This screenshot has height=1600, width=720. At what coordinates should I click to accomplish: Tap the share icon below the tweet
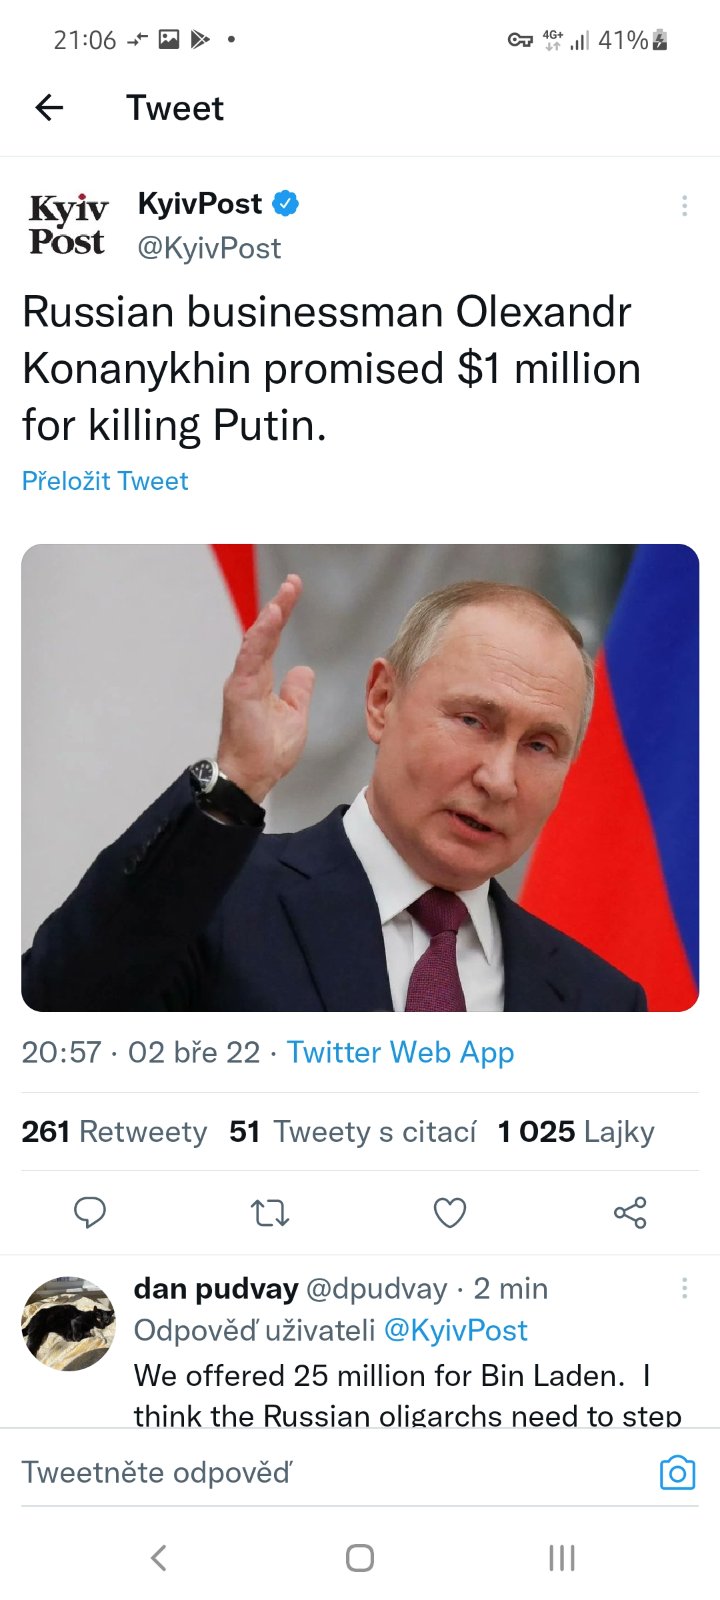pyautogui.click(x=630, y=1213)
